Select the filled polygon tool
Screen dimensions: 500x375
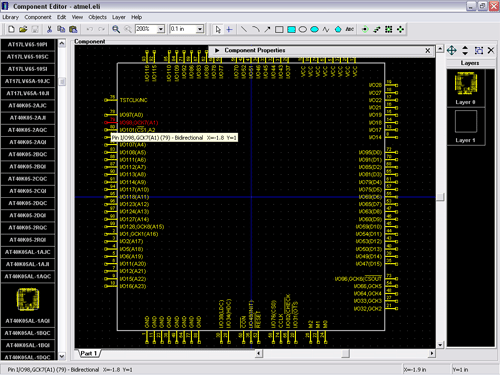(x=338, y=29)
